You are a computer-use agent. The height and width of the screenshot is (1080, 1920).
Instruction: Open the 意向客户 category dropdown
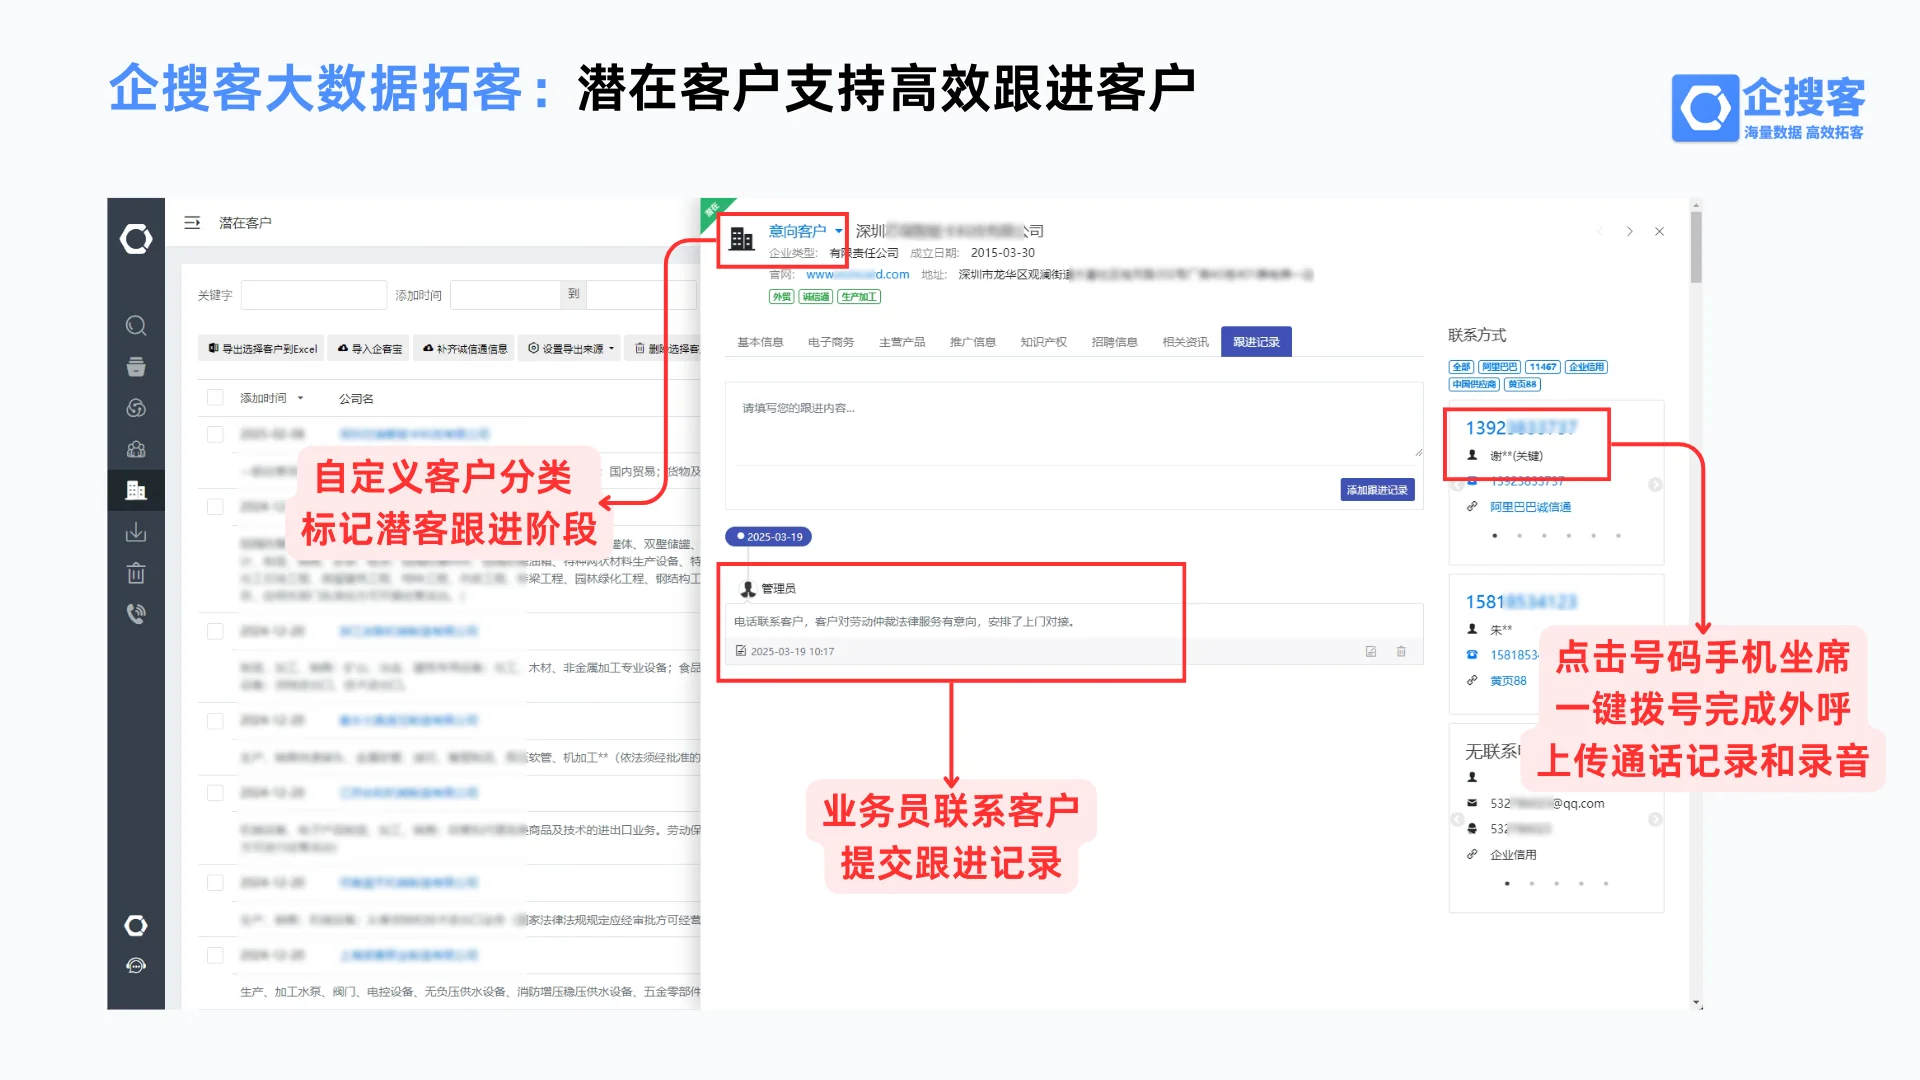[x=805, y=231]
